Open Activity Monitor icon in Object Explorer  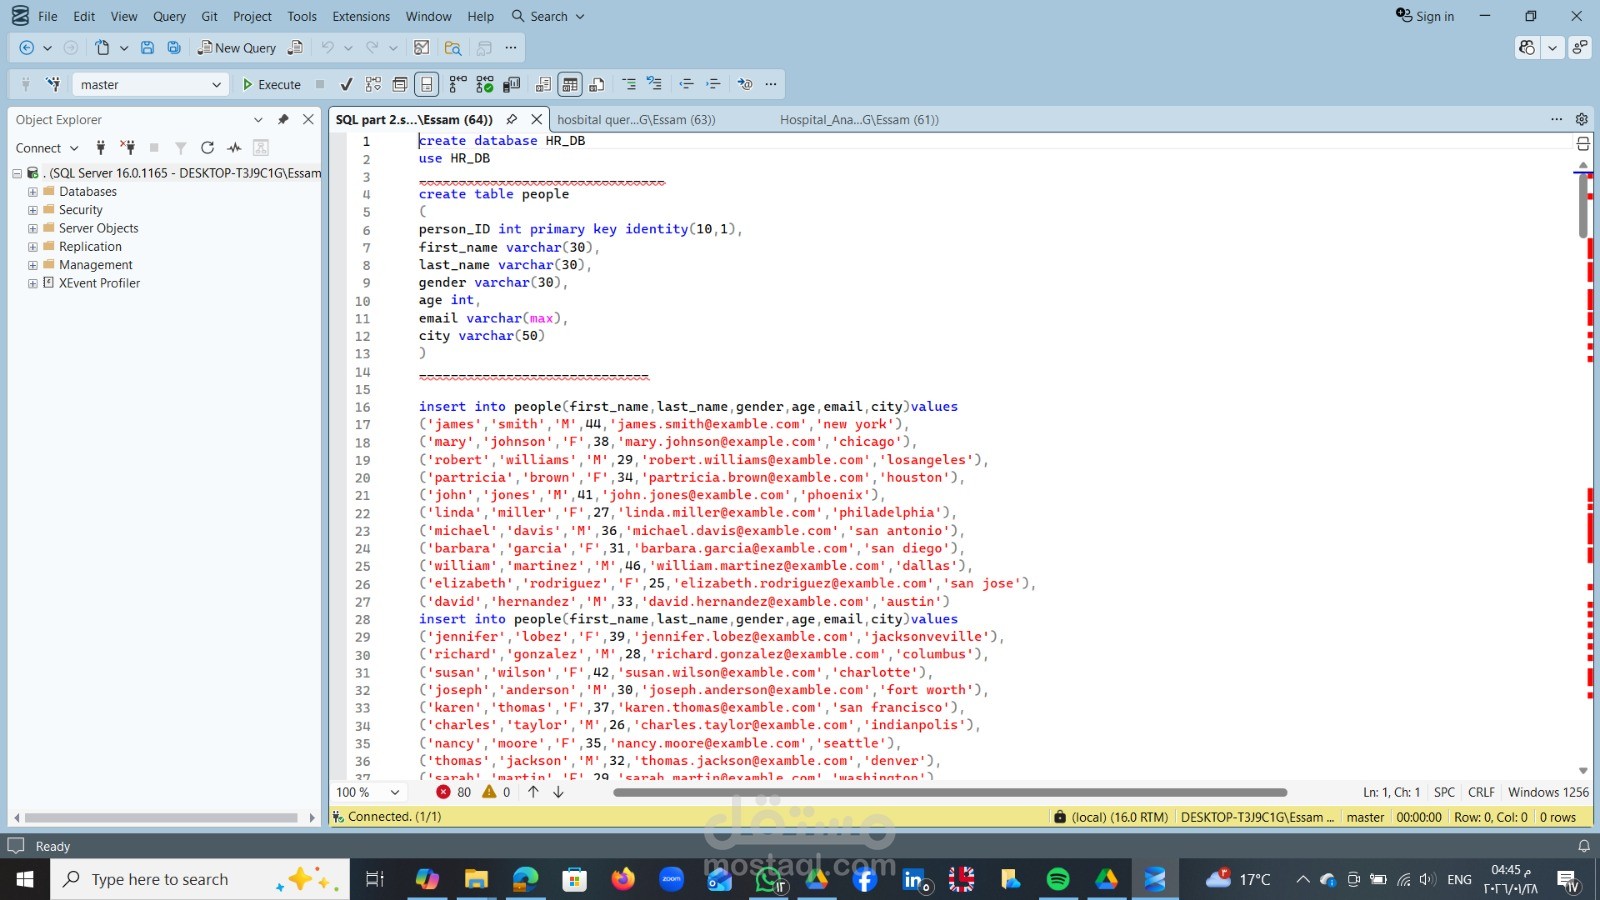click(234, 148)
